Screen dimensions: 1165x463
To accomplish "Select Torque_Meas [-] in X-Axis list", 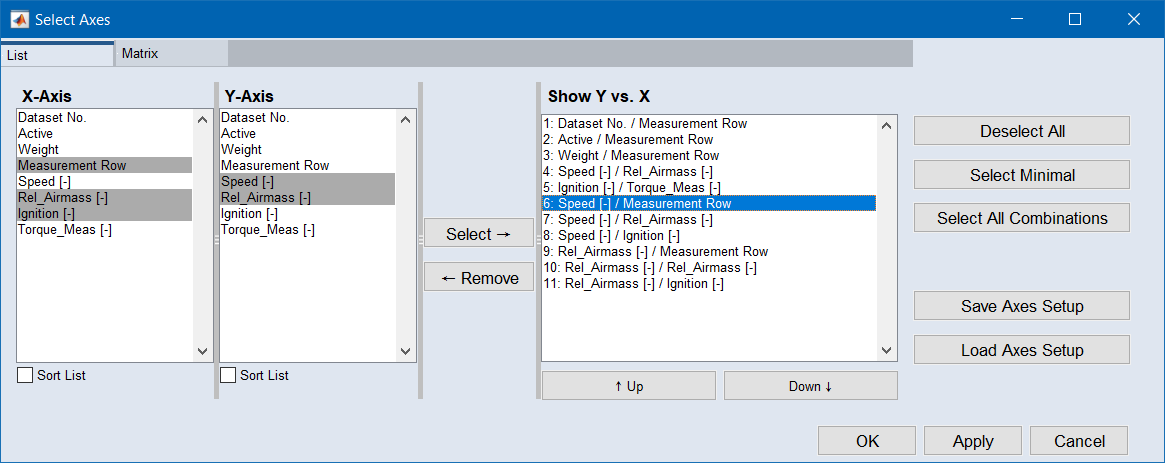I will pyautogui.click(x=65, y=230).
